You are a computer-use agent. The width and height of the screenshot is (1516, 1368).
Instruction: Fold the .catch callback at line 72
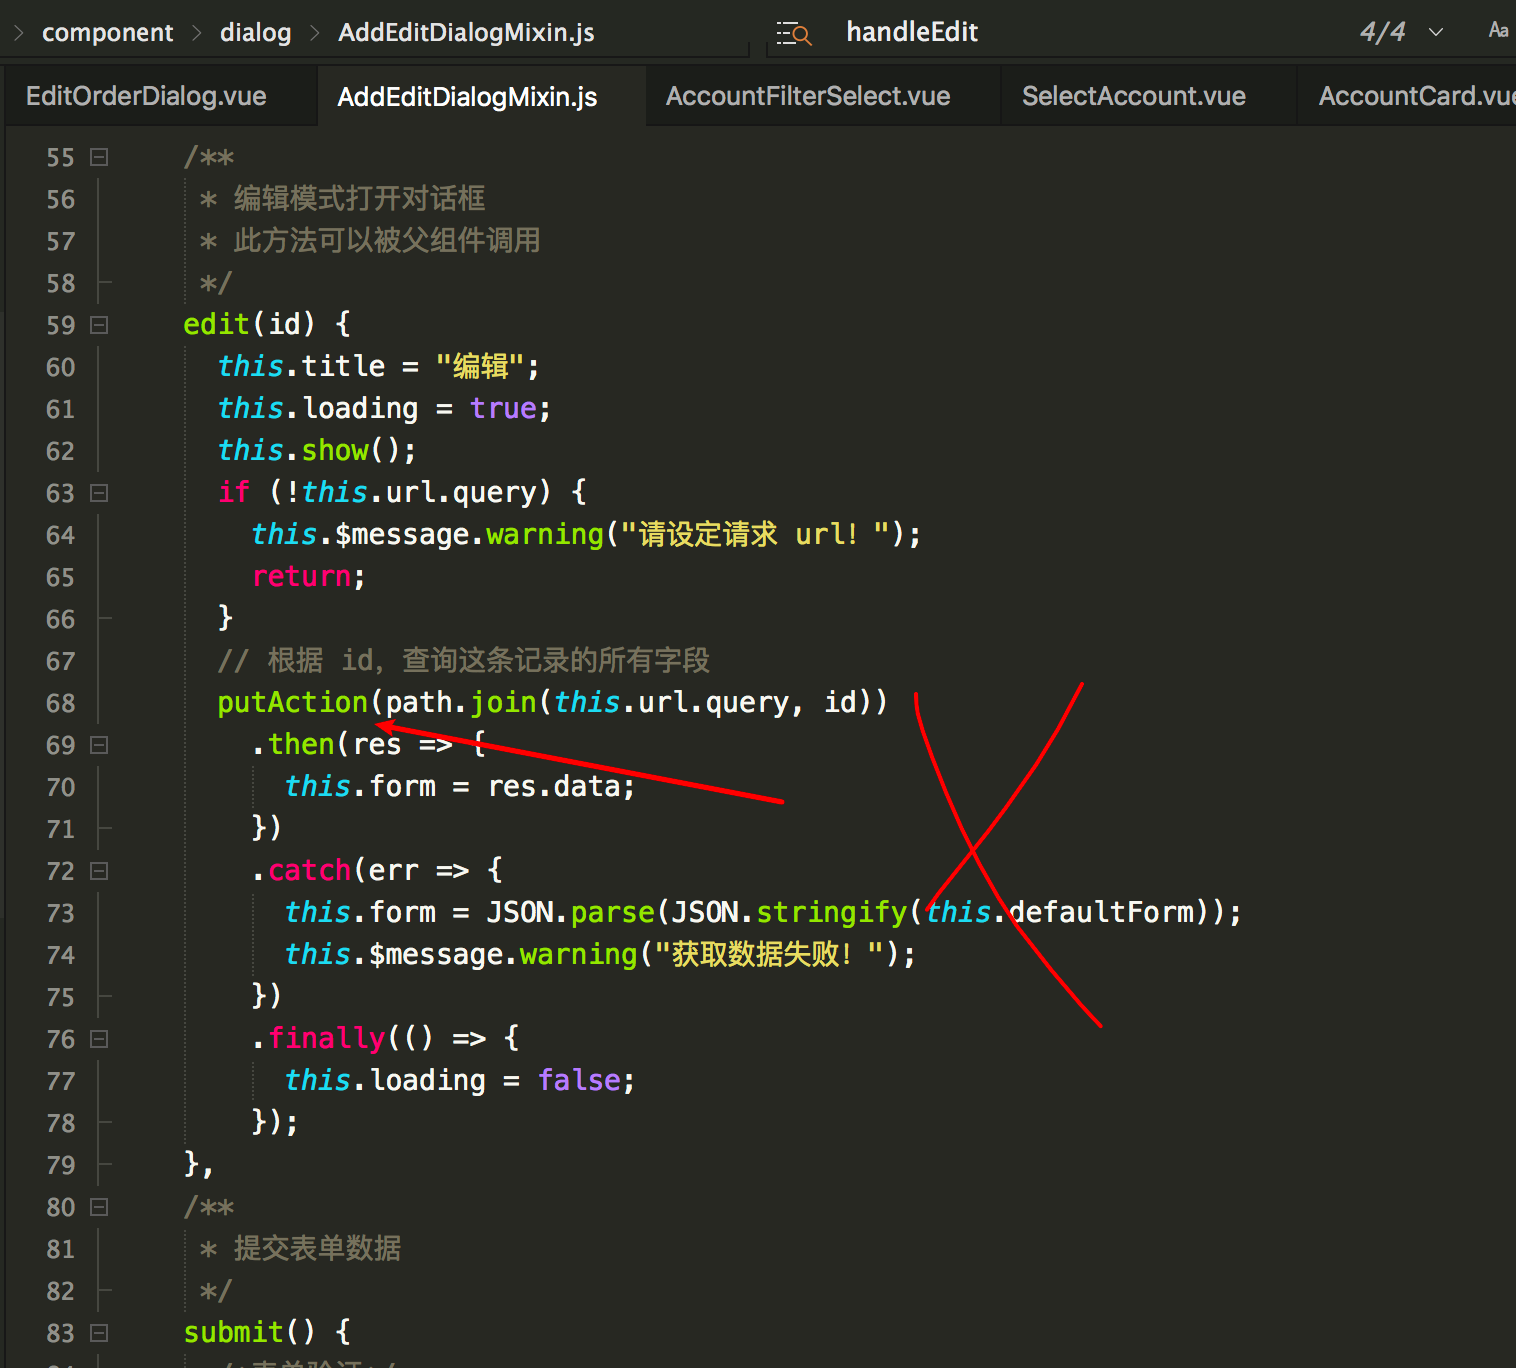pos(99,871)
